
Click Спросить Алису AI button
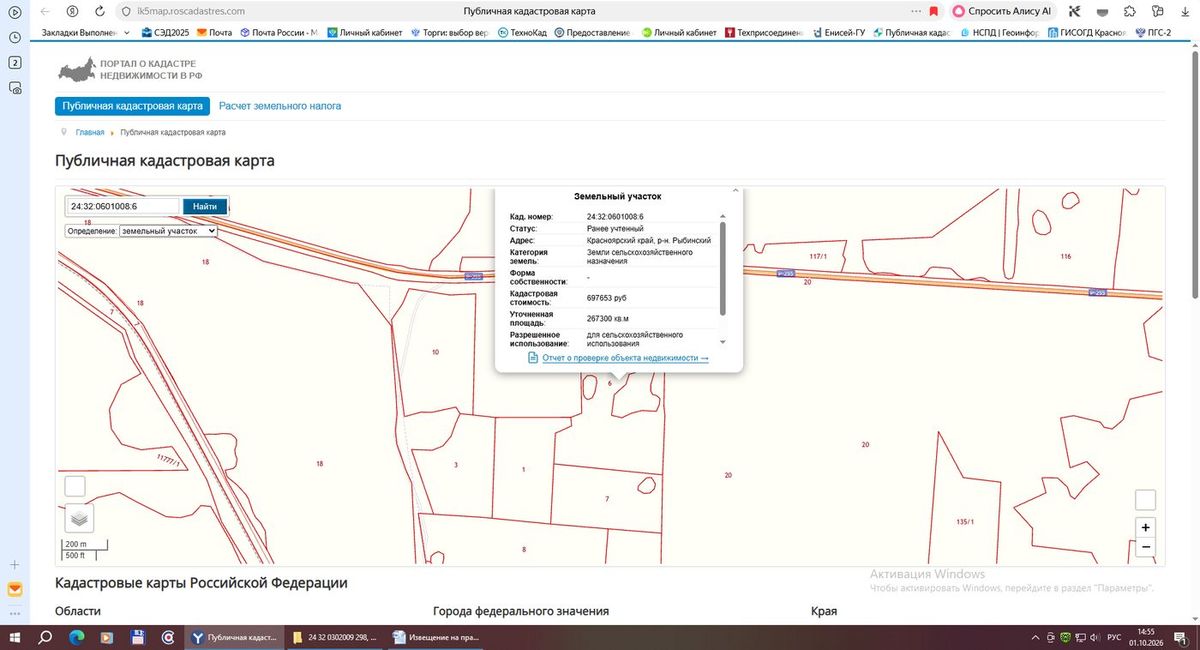point(1003,11)
